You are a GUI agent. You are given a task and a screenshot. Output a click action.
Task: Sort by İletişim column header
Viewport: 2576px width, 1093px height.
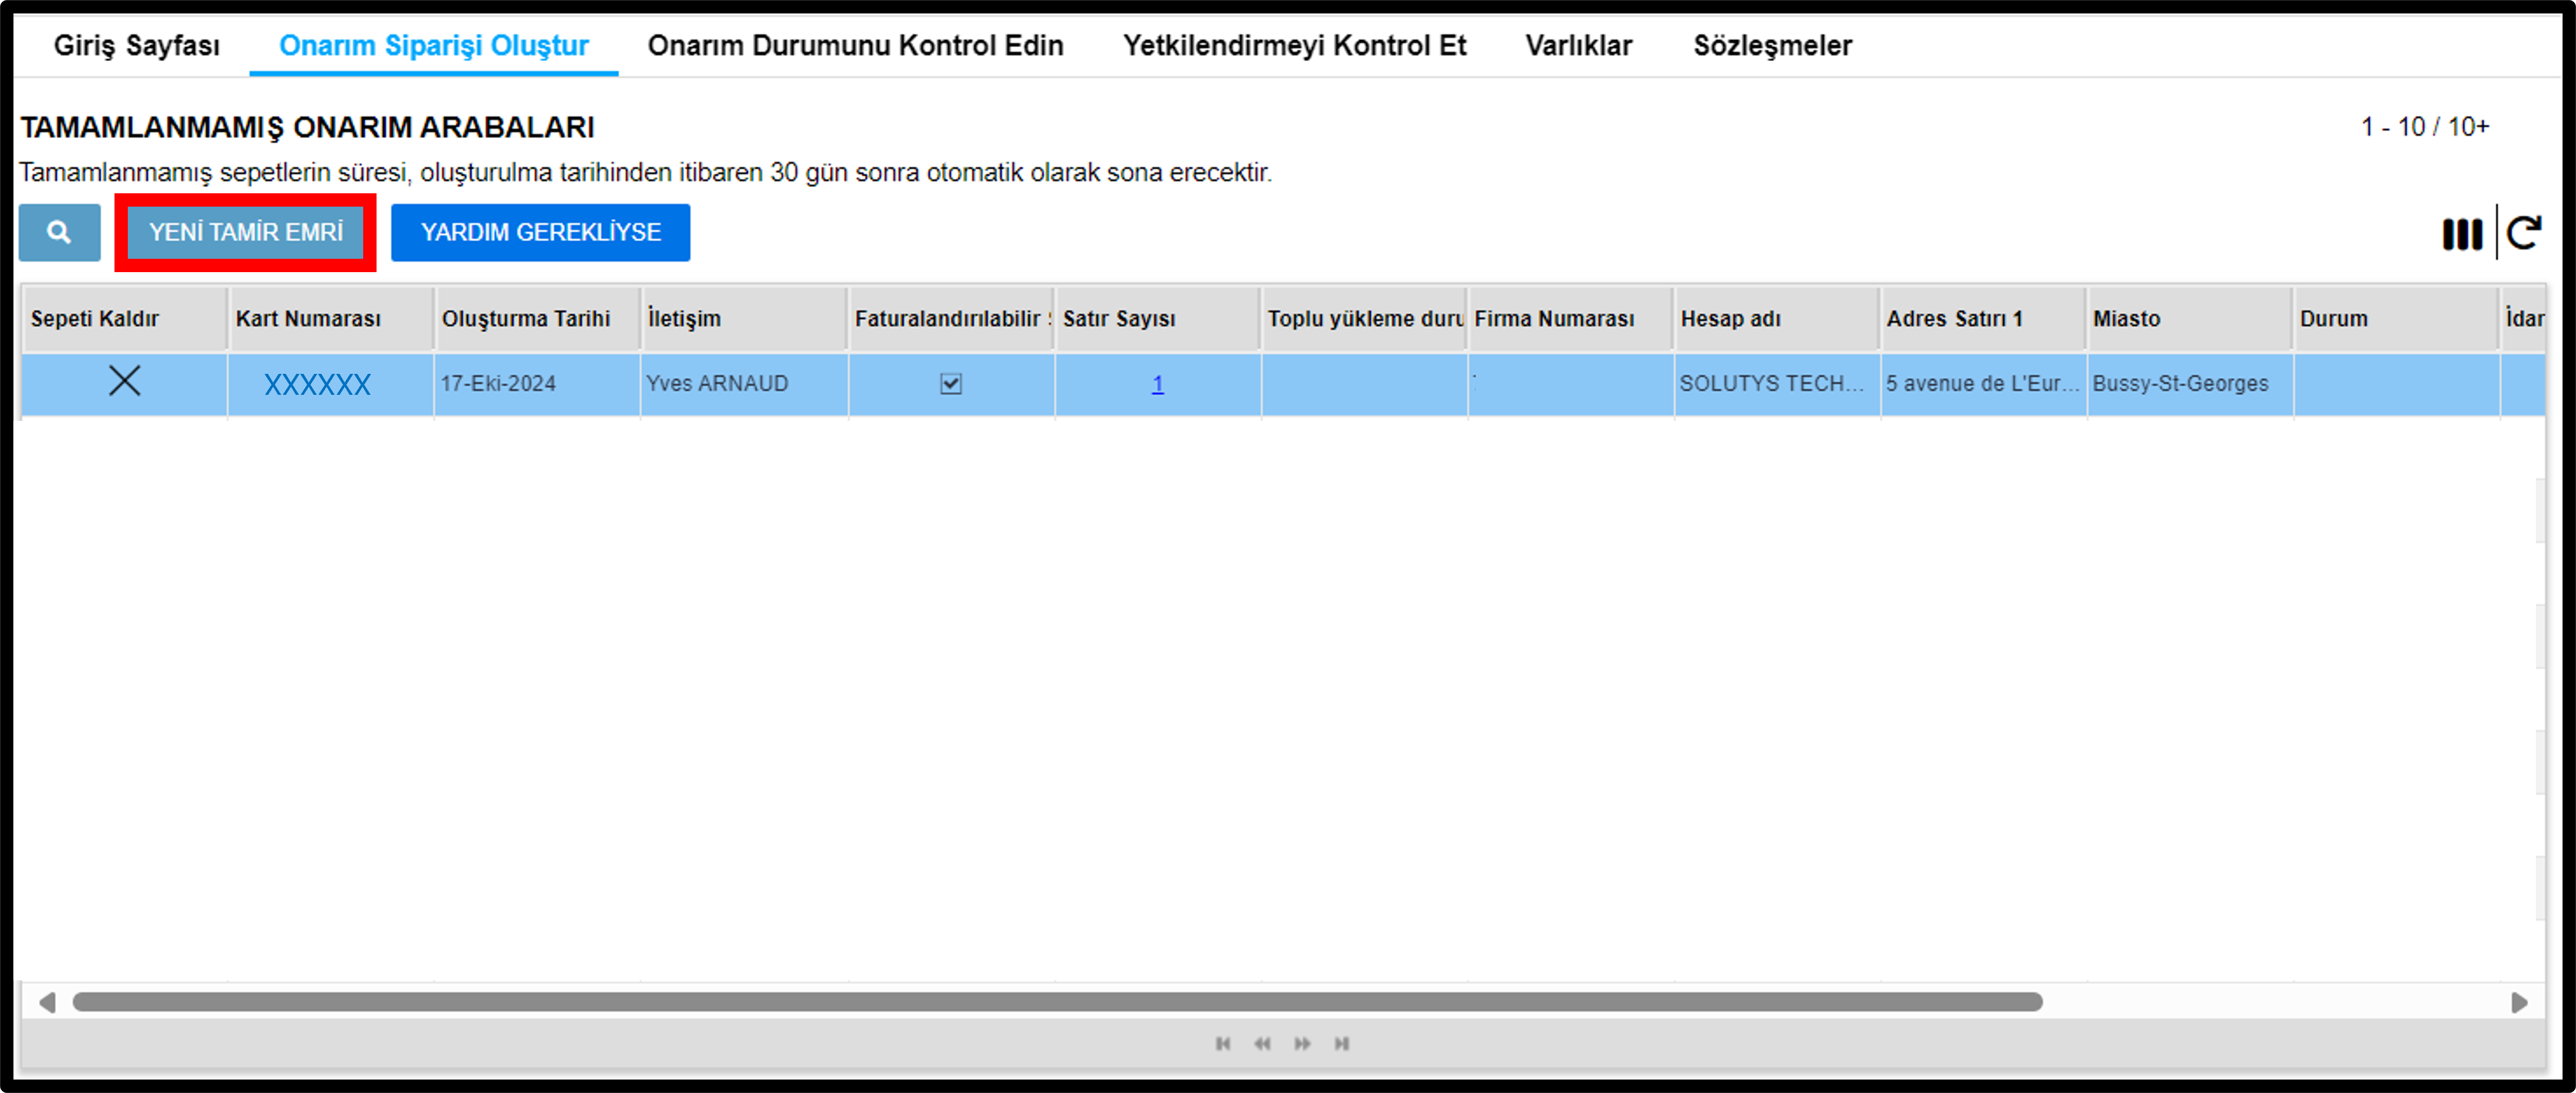coord(744,318)
